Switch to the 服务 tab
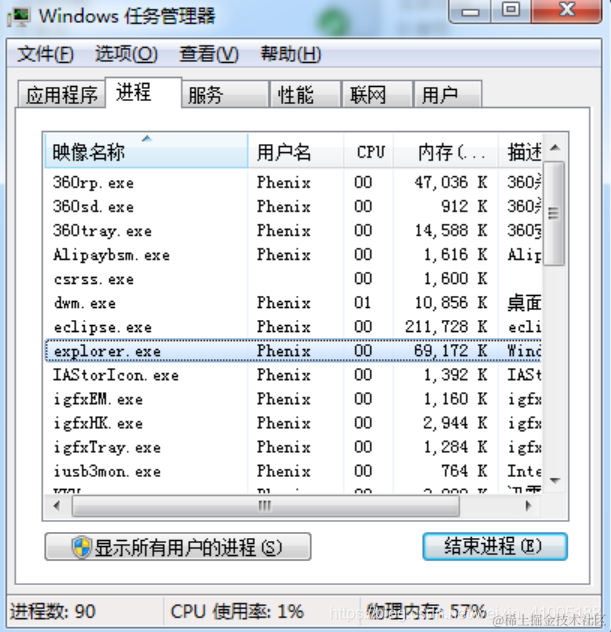 (225, 95)
